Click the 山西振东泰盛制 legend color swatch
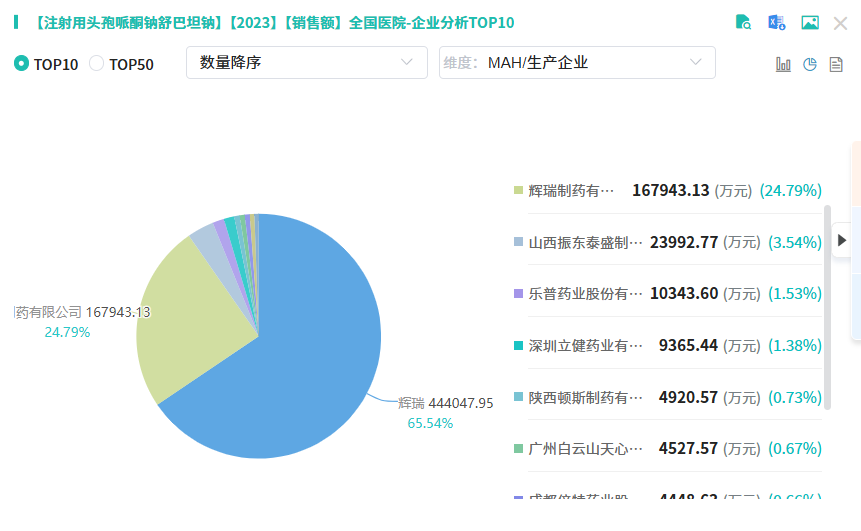 [x=518, y=242]
